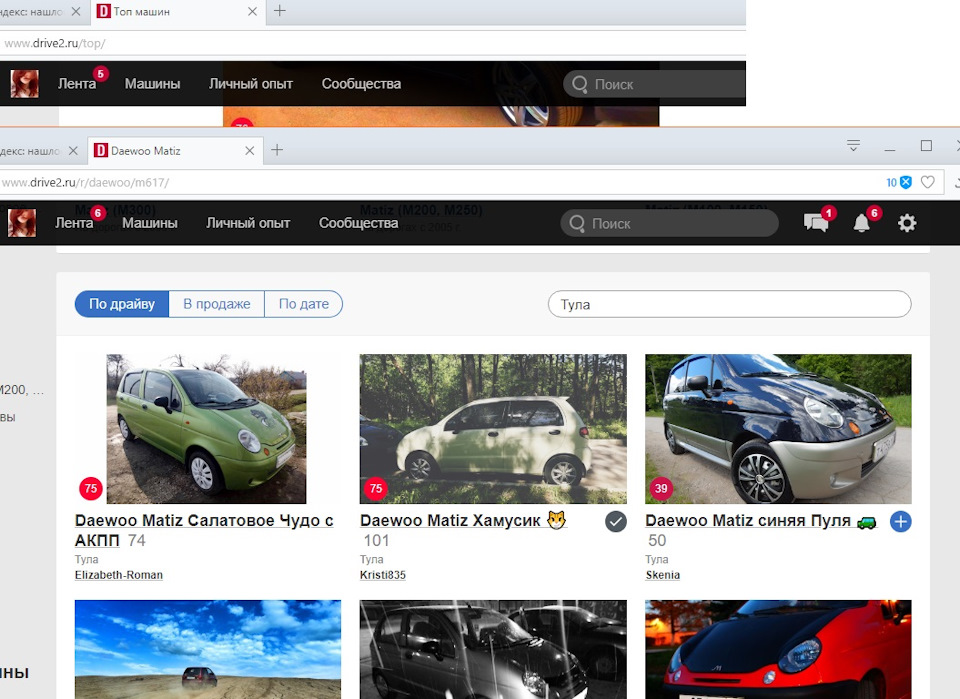Click drive rating 75 badge on green car
960x699 pixels.
click(x=91, y=488)
